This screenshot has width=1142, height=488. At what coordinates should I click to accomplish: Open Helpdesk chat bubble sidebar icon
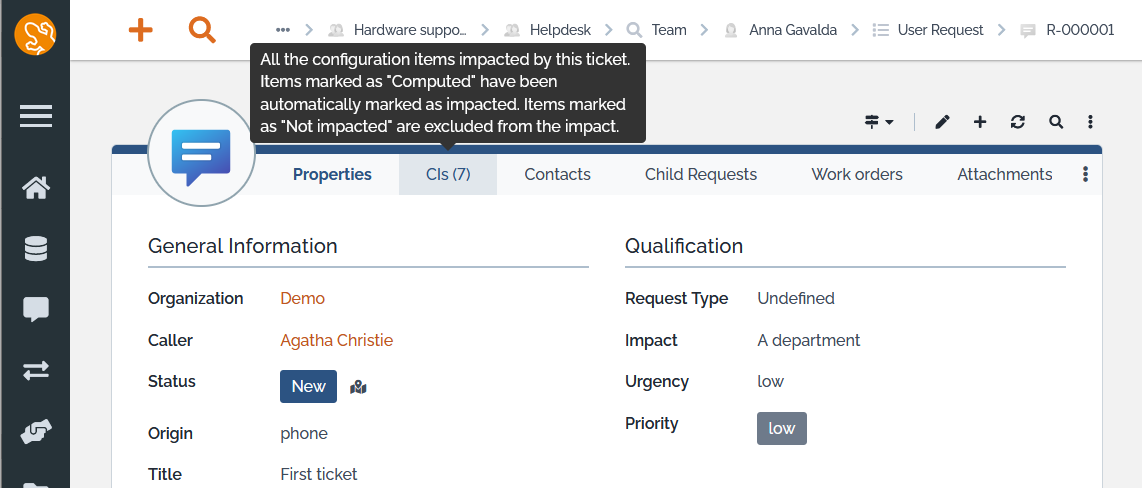(36, 310)
